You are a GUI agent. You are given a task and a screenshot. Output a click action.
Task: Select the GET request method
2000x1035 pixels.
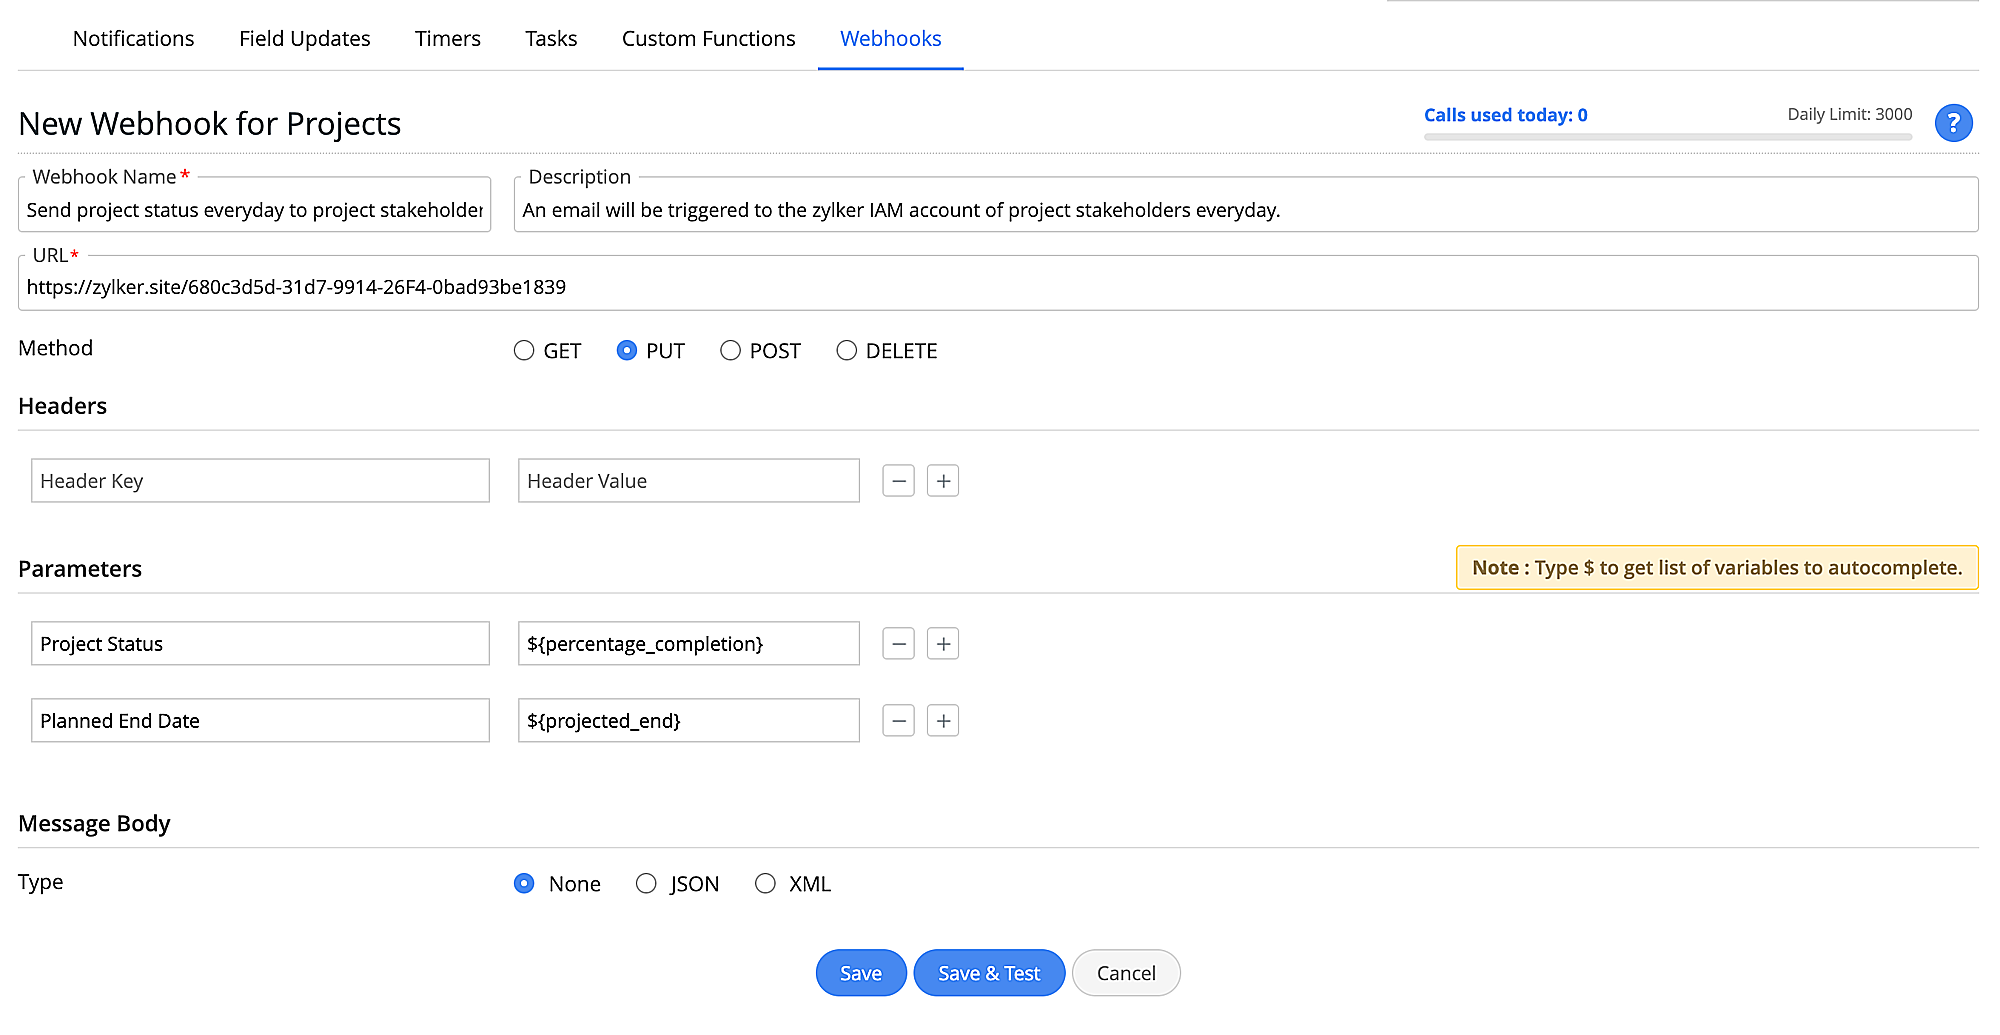coord(524,350)
